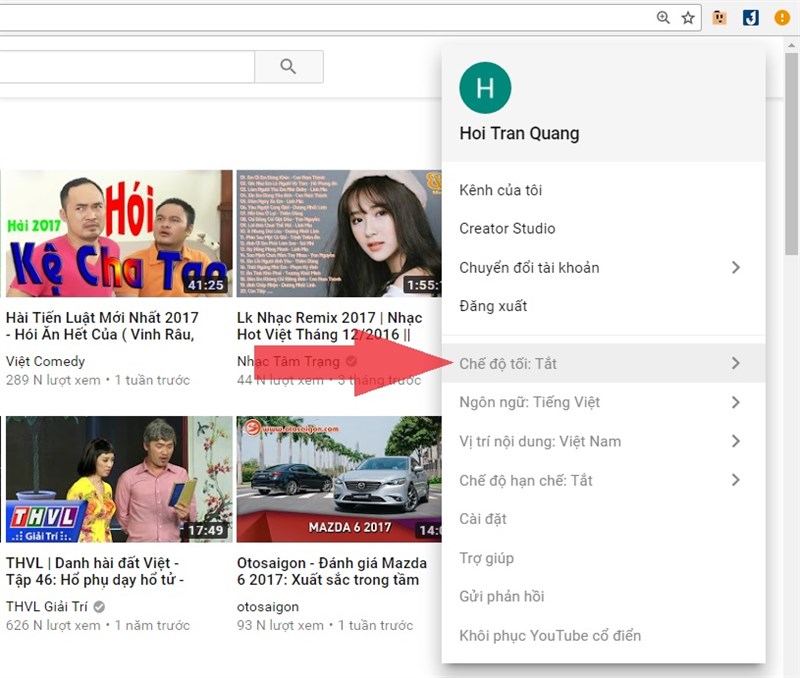Click the extension icon left of blue J

(719, 17)
